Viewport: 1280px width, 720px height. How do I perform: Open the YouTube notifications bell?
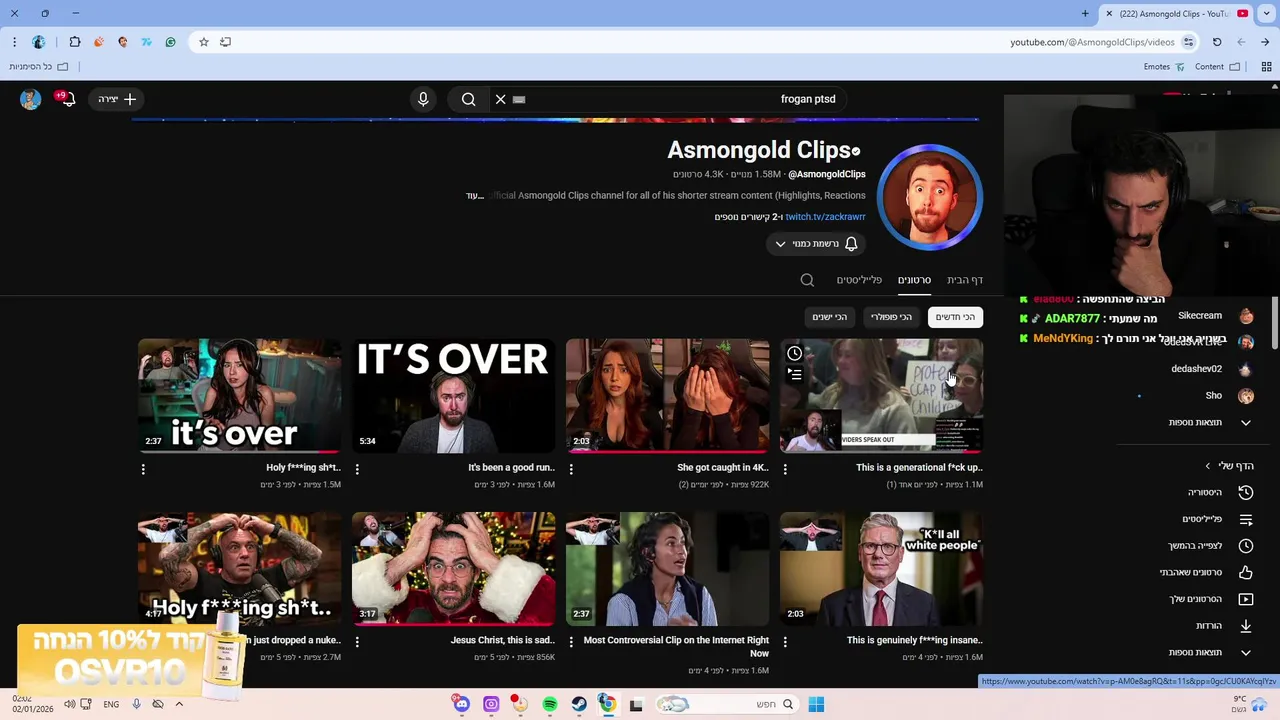(67, 99)
